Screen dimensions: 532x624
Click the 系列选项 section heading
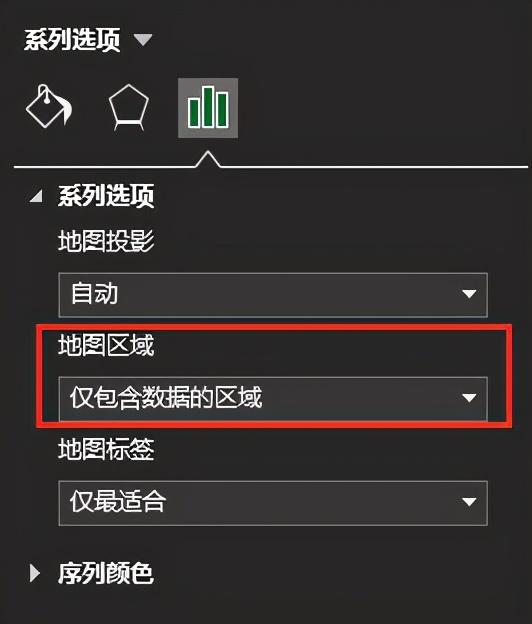coord(106,196)
